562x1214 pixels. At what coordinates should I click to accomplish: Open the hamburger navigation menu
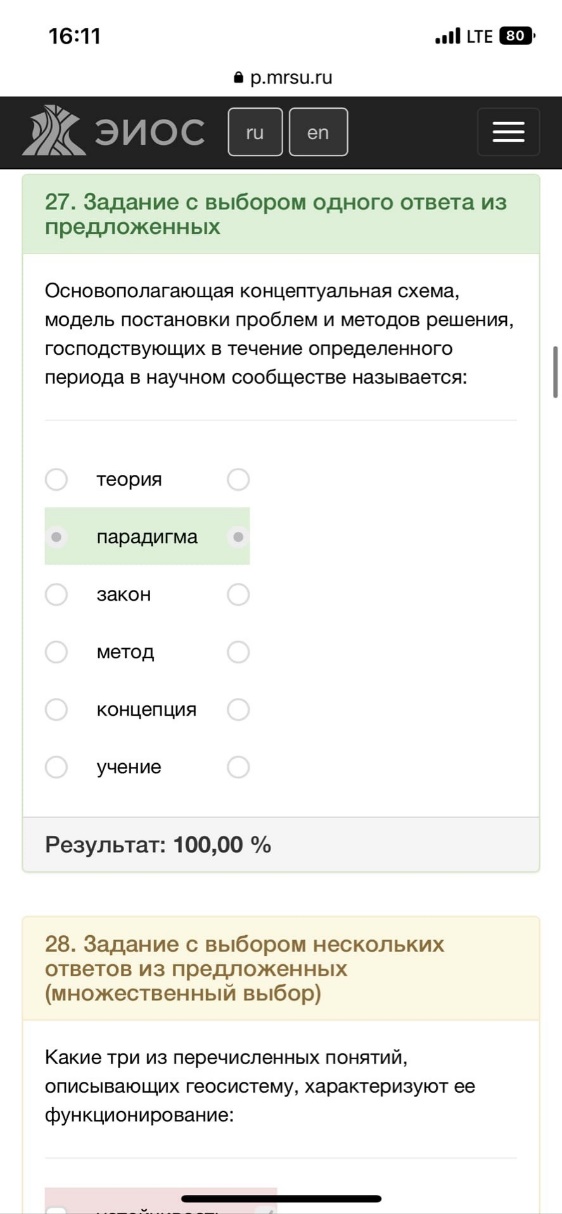508,132
